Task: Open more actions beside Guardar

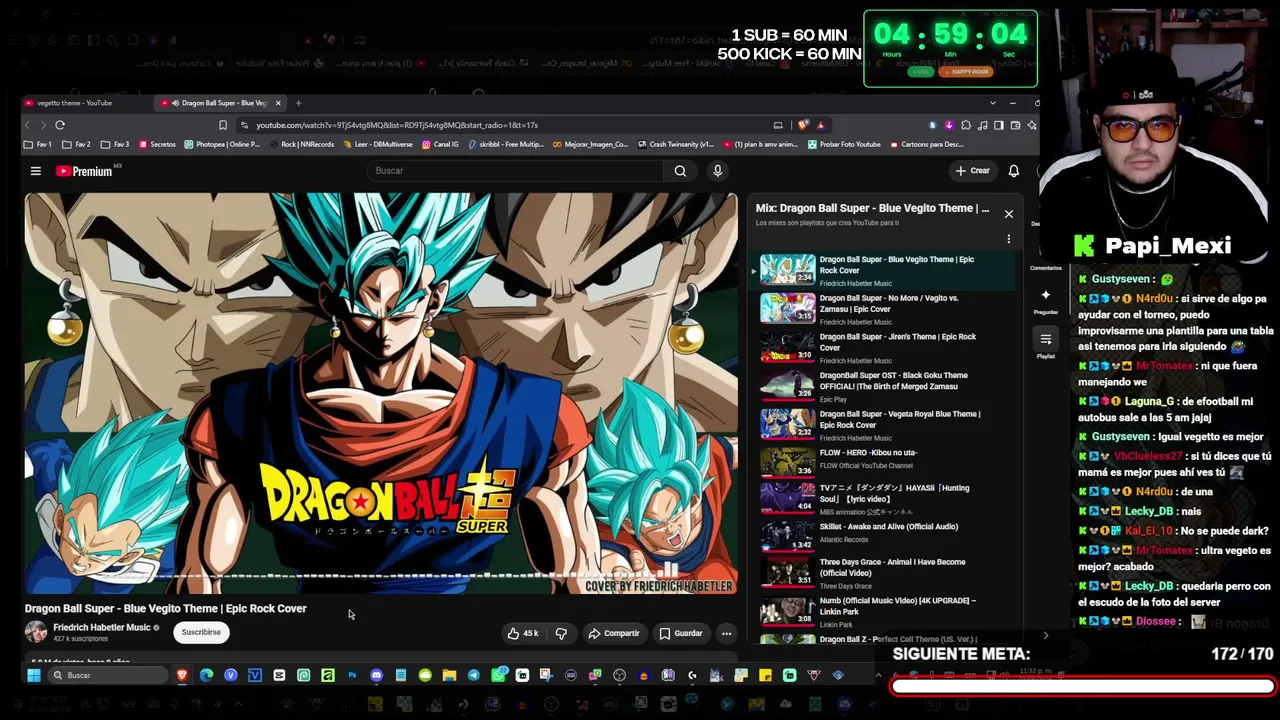Action: point(727,633)
